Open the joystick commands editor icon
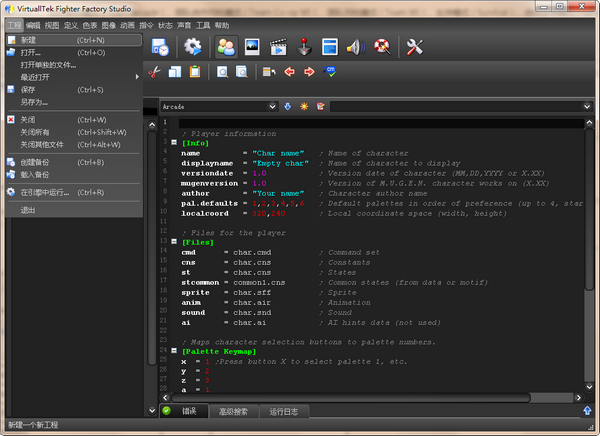 pyautogui.click(x=305, y=46)
